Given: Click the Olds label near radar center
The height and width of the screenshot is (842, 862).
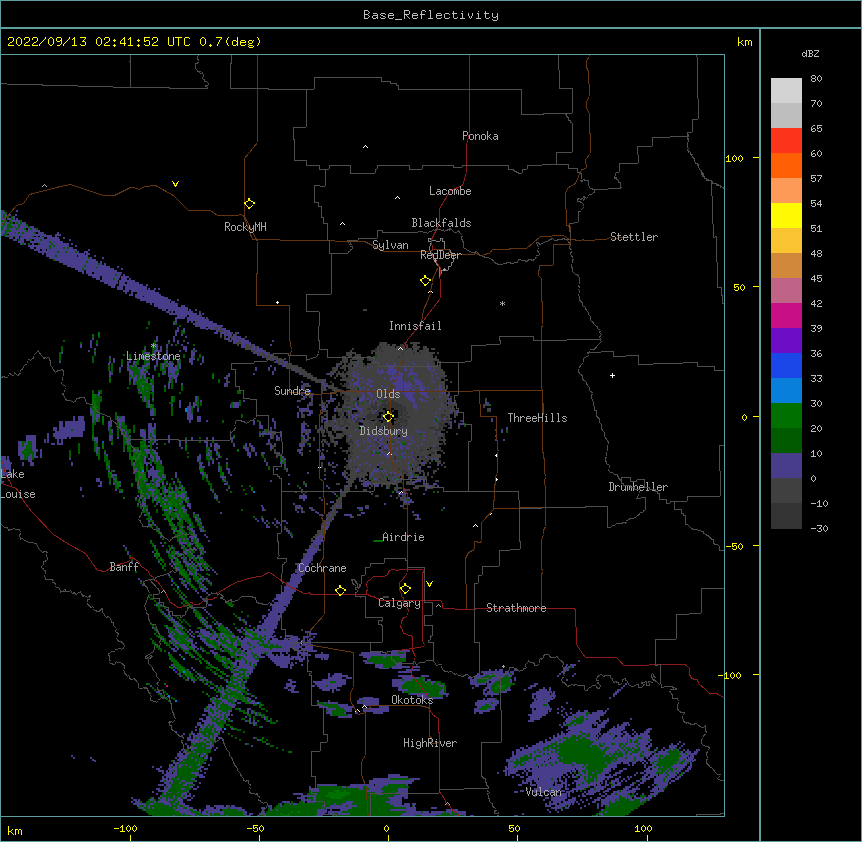Looking at the screenshot, I should (388, 394).
